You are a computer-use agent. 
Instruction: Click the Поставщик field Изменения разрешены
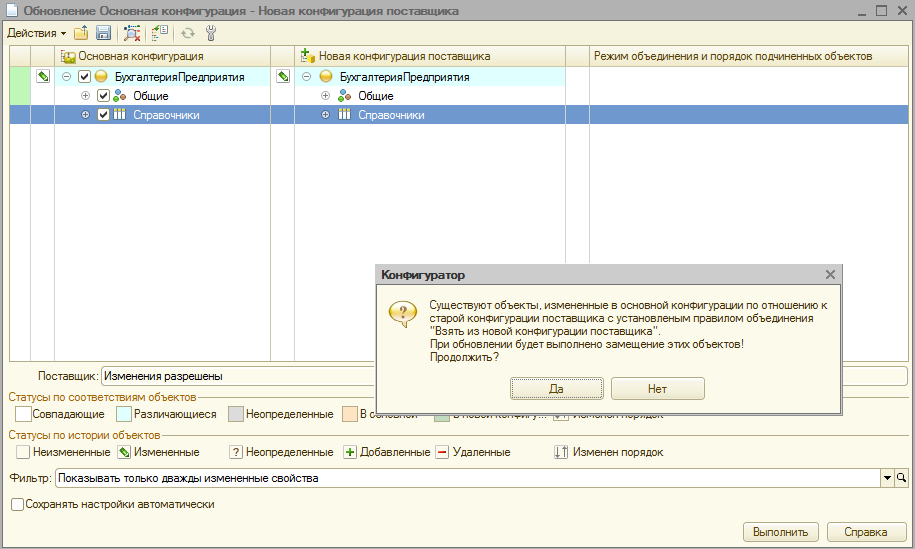pyautogui.click(x=239, y=376)
